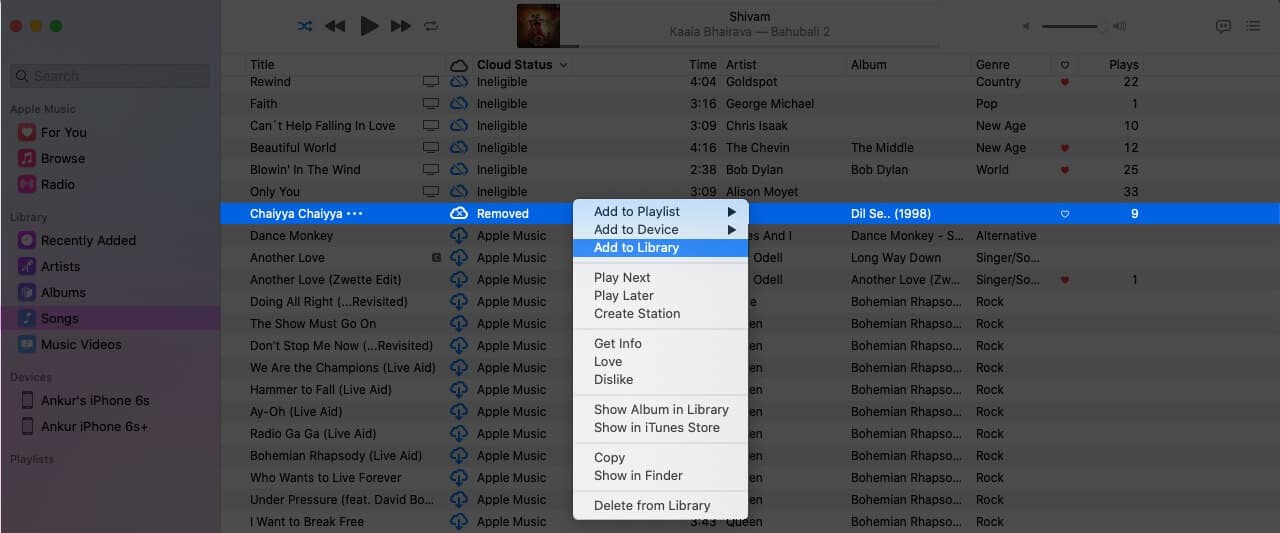Start playback with Play button
The width and height of the screenshot is (1280, 533).
pyautogui.click(x=369, y=26)
